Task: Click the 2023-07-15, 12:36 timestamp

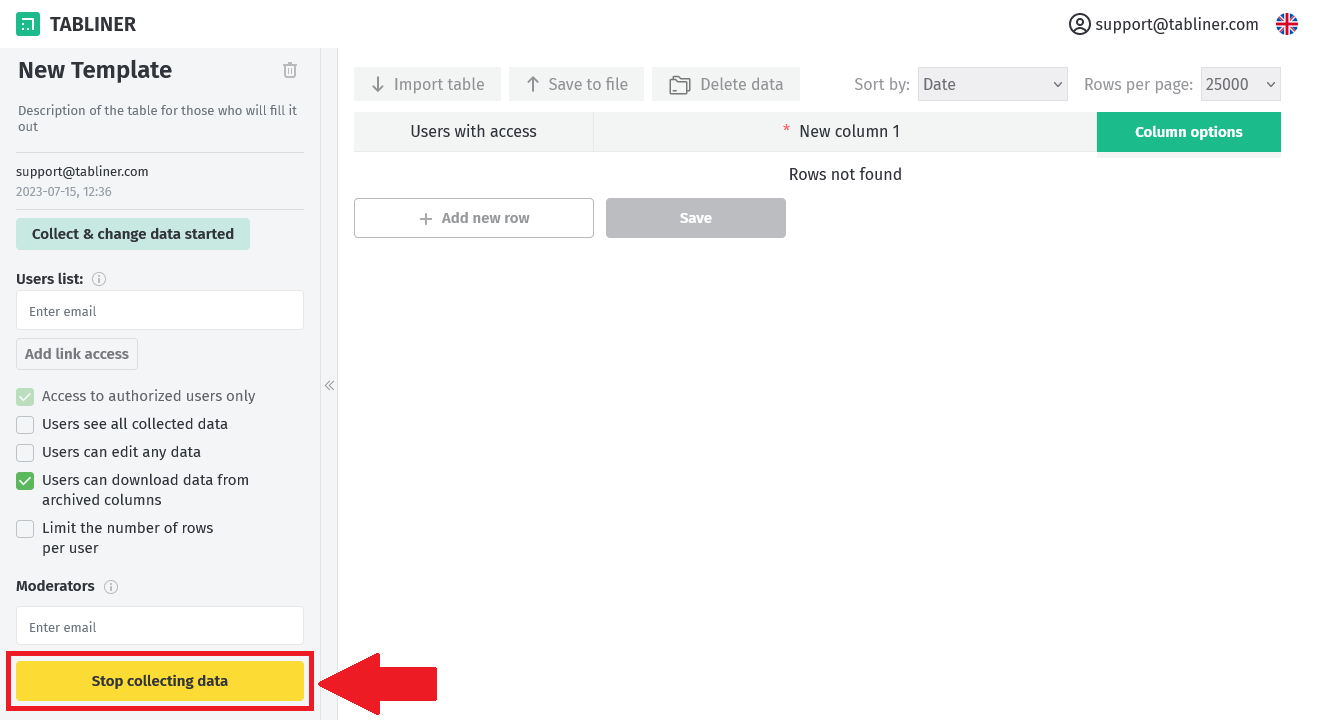Action: point(64,191)
